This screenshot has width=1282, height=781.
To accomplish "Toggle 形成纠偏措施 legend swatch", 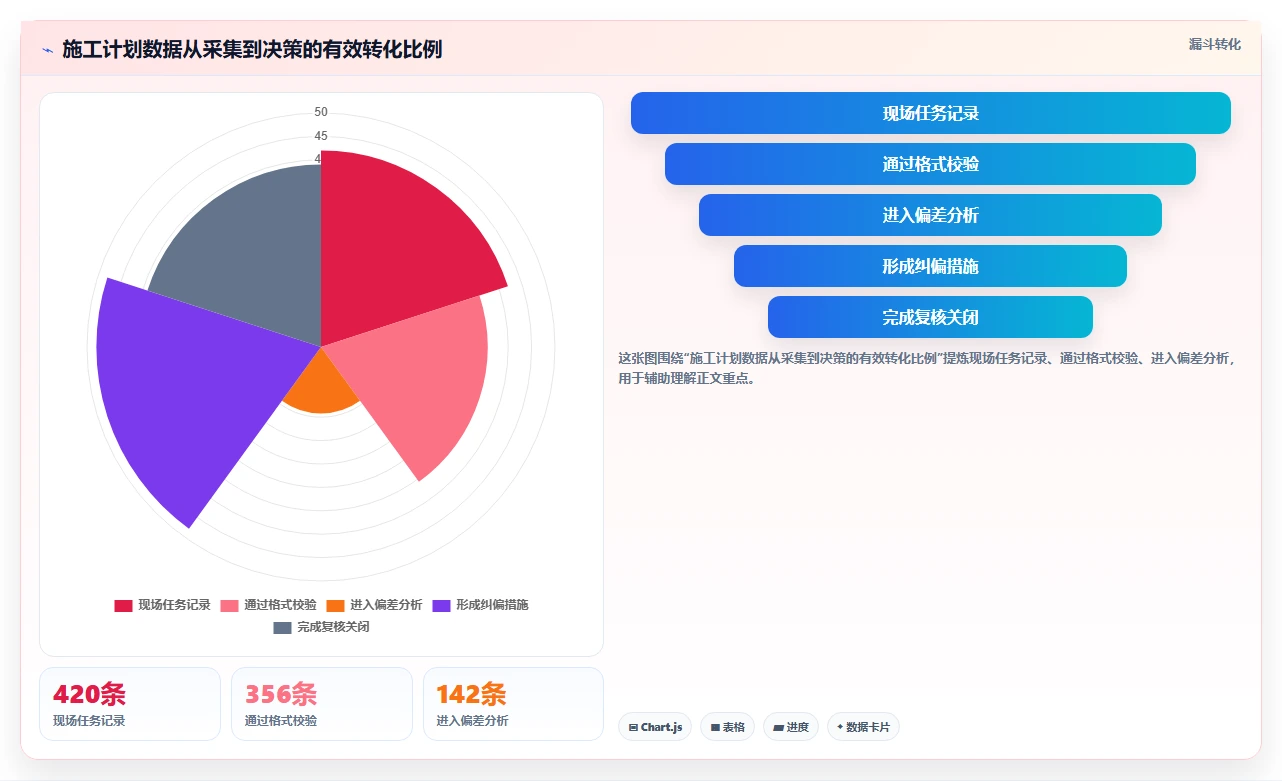I will (x=441, y=605).
